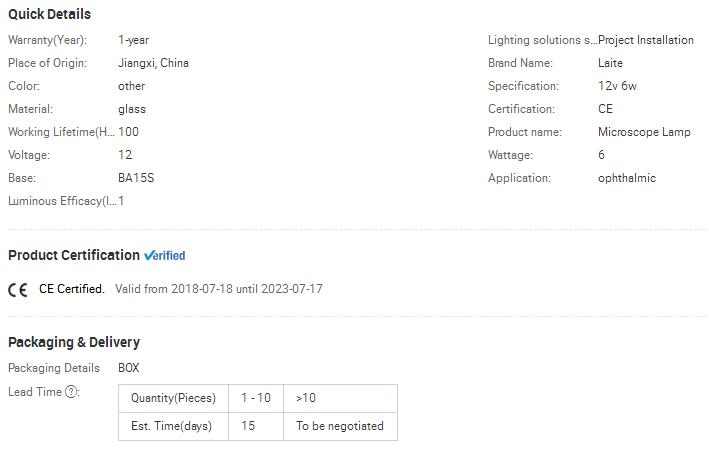Click the Lead Time help question-mark icon
Image resolution: width=709 pixels, height=452 pixels.
72,392
